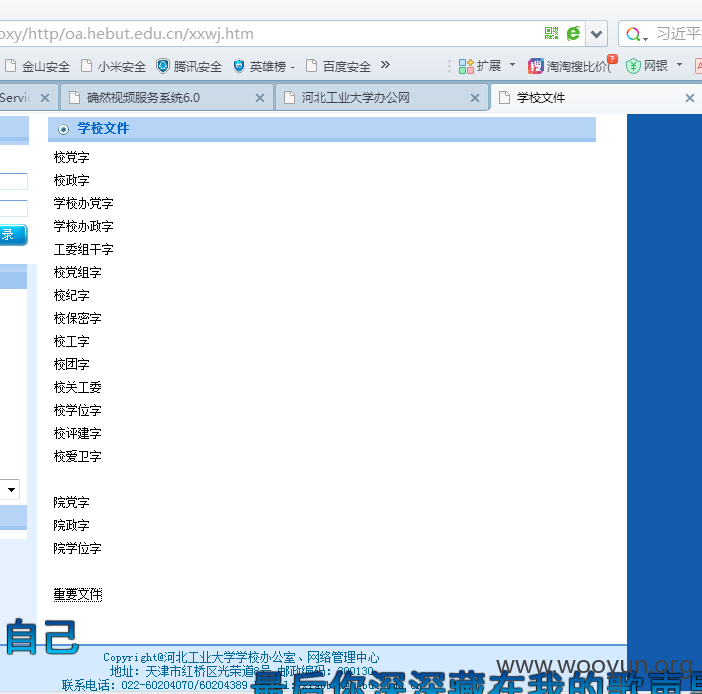Click the 网银 shield icon
This screenshot has height=694, width=702.
coord(633,66)
